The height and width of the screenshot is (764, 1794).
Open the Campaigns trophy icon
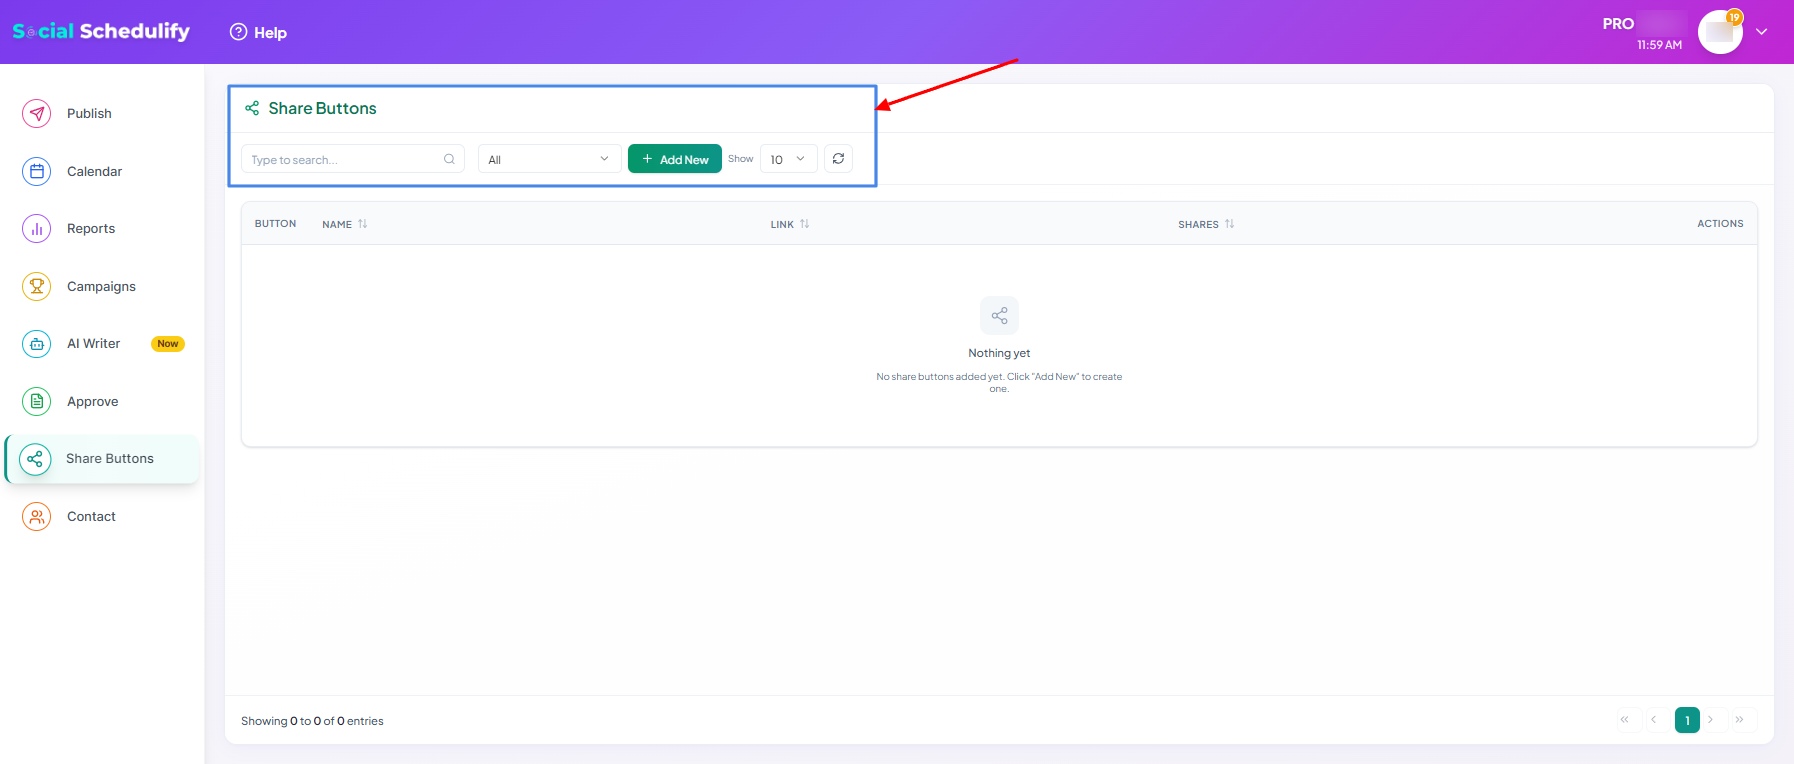coord(37,287)
